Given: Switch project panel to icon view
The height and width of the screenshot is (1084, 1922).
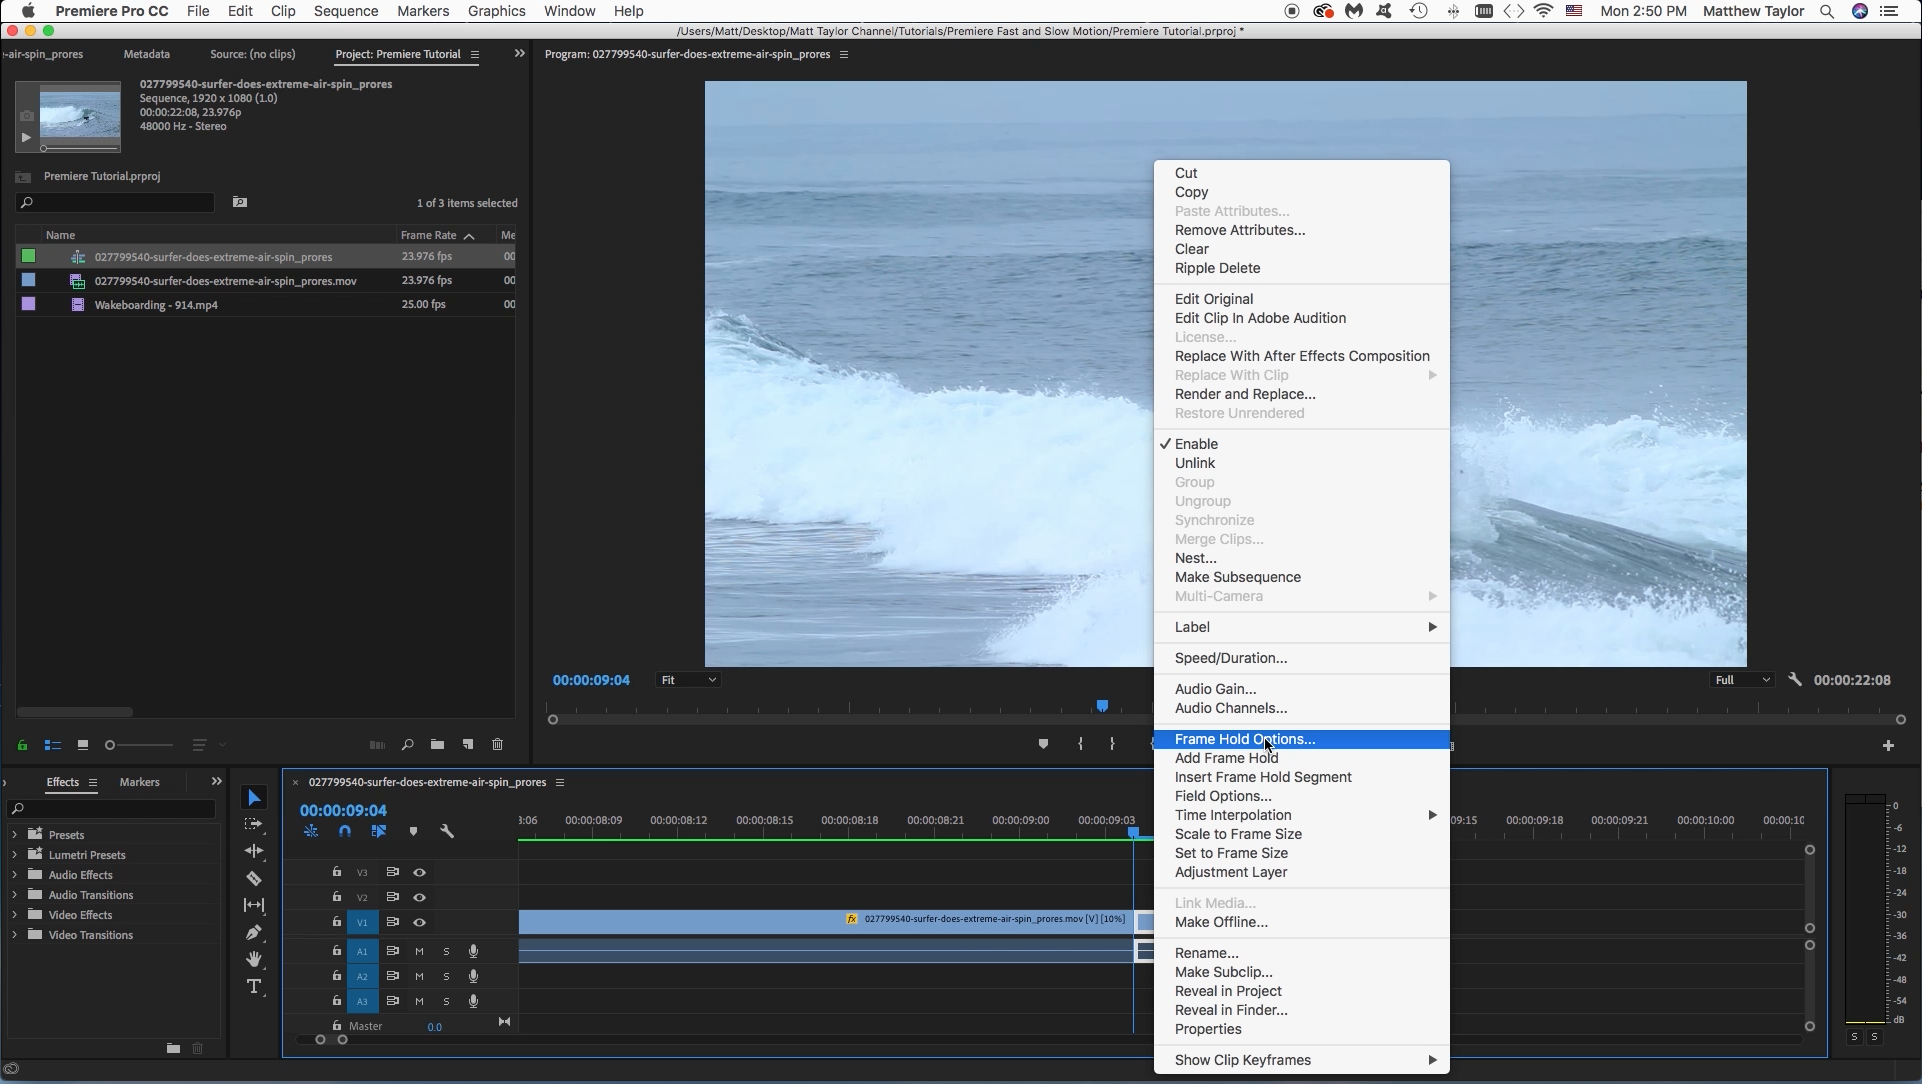Looking at the screenshot, I should pyautogui.click(x=83, y=745).
